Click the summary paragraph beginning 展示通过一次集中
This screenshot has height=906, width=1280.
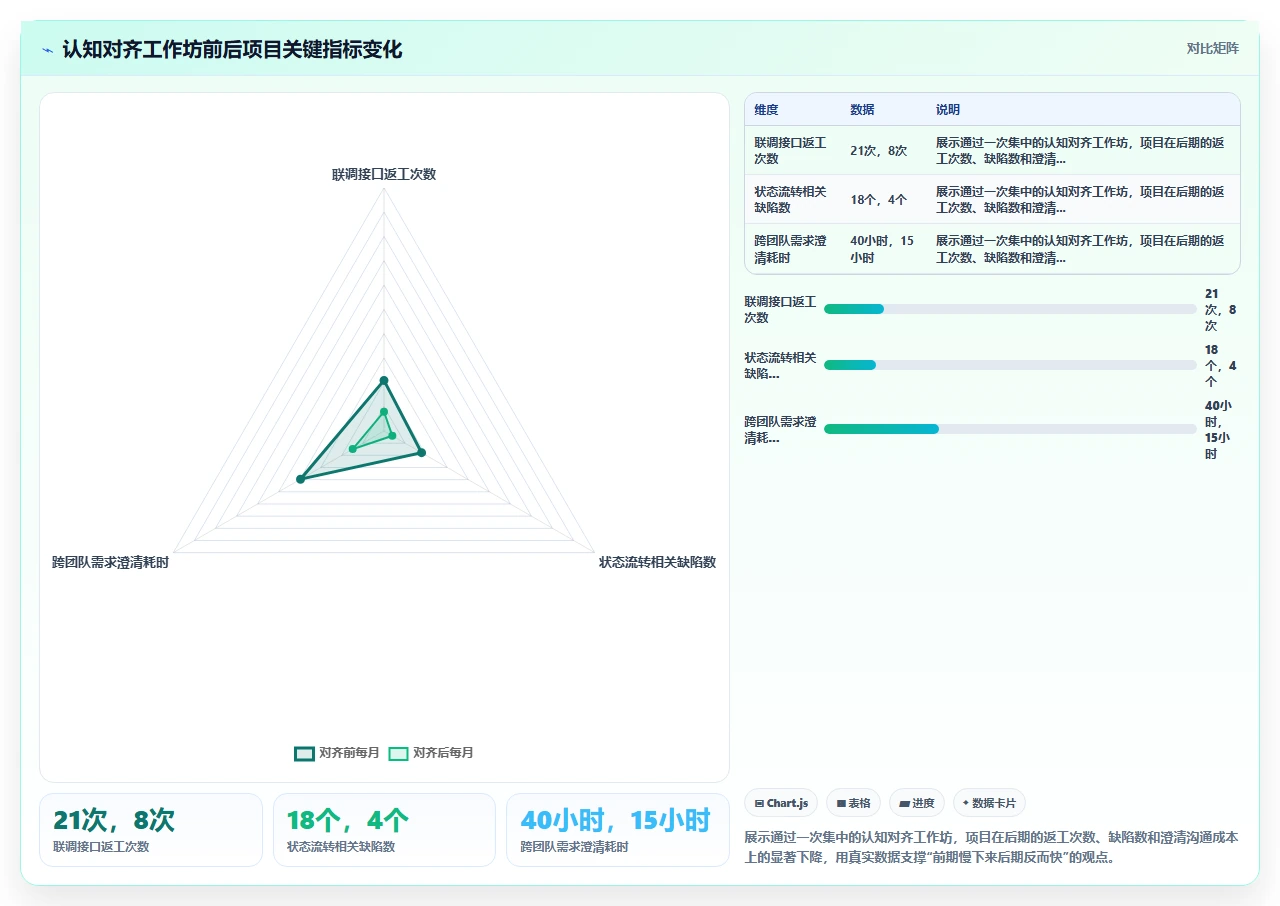992,847
